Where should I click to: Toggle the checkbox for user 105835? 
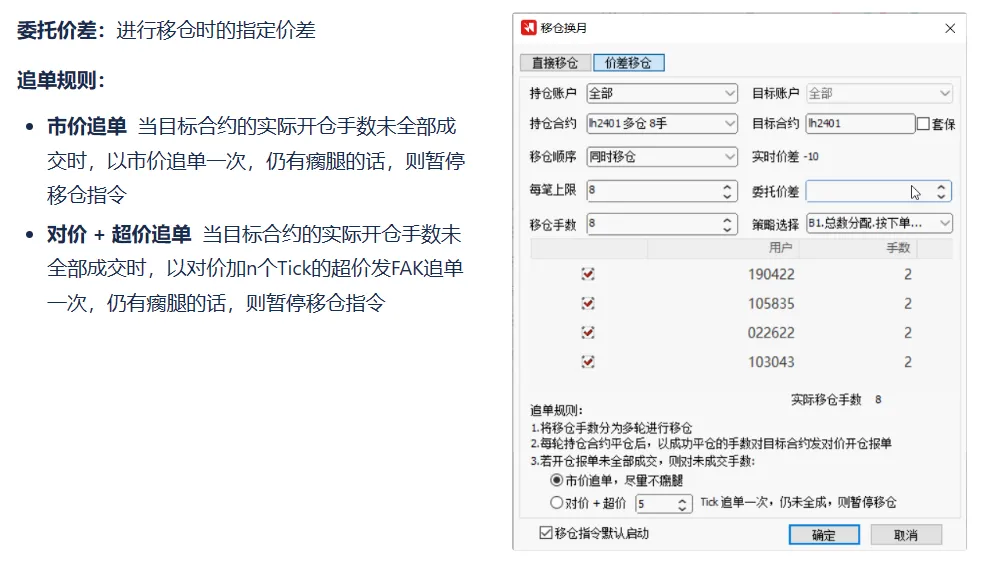coord(588,303)
